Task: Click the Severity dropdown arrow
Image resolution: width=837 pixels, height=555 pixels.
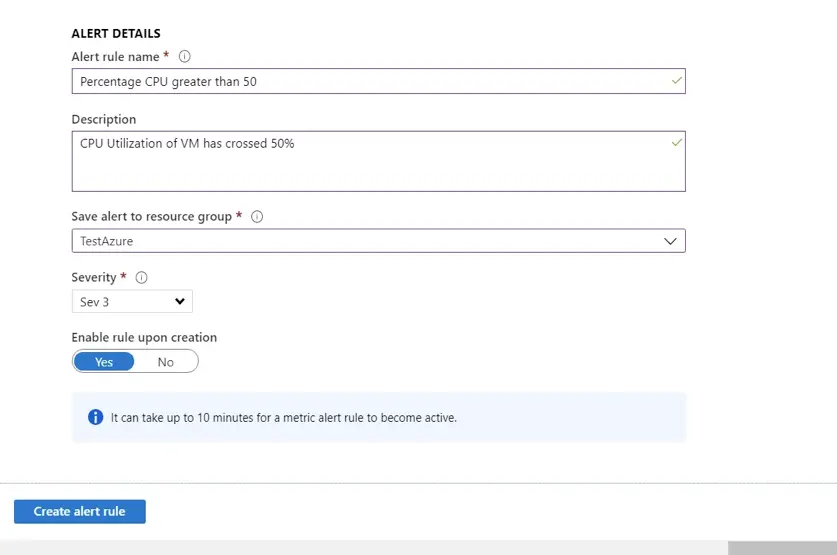Action: 180,302
